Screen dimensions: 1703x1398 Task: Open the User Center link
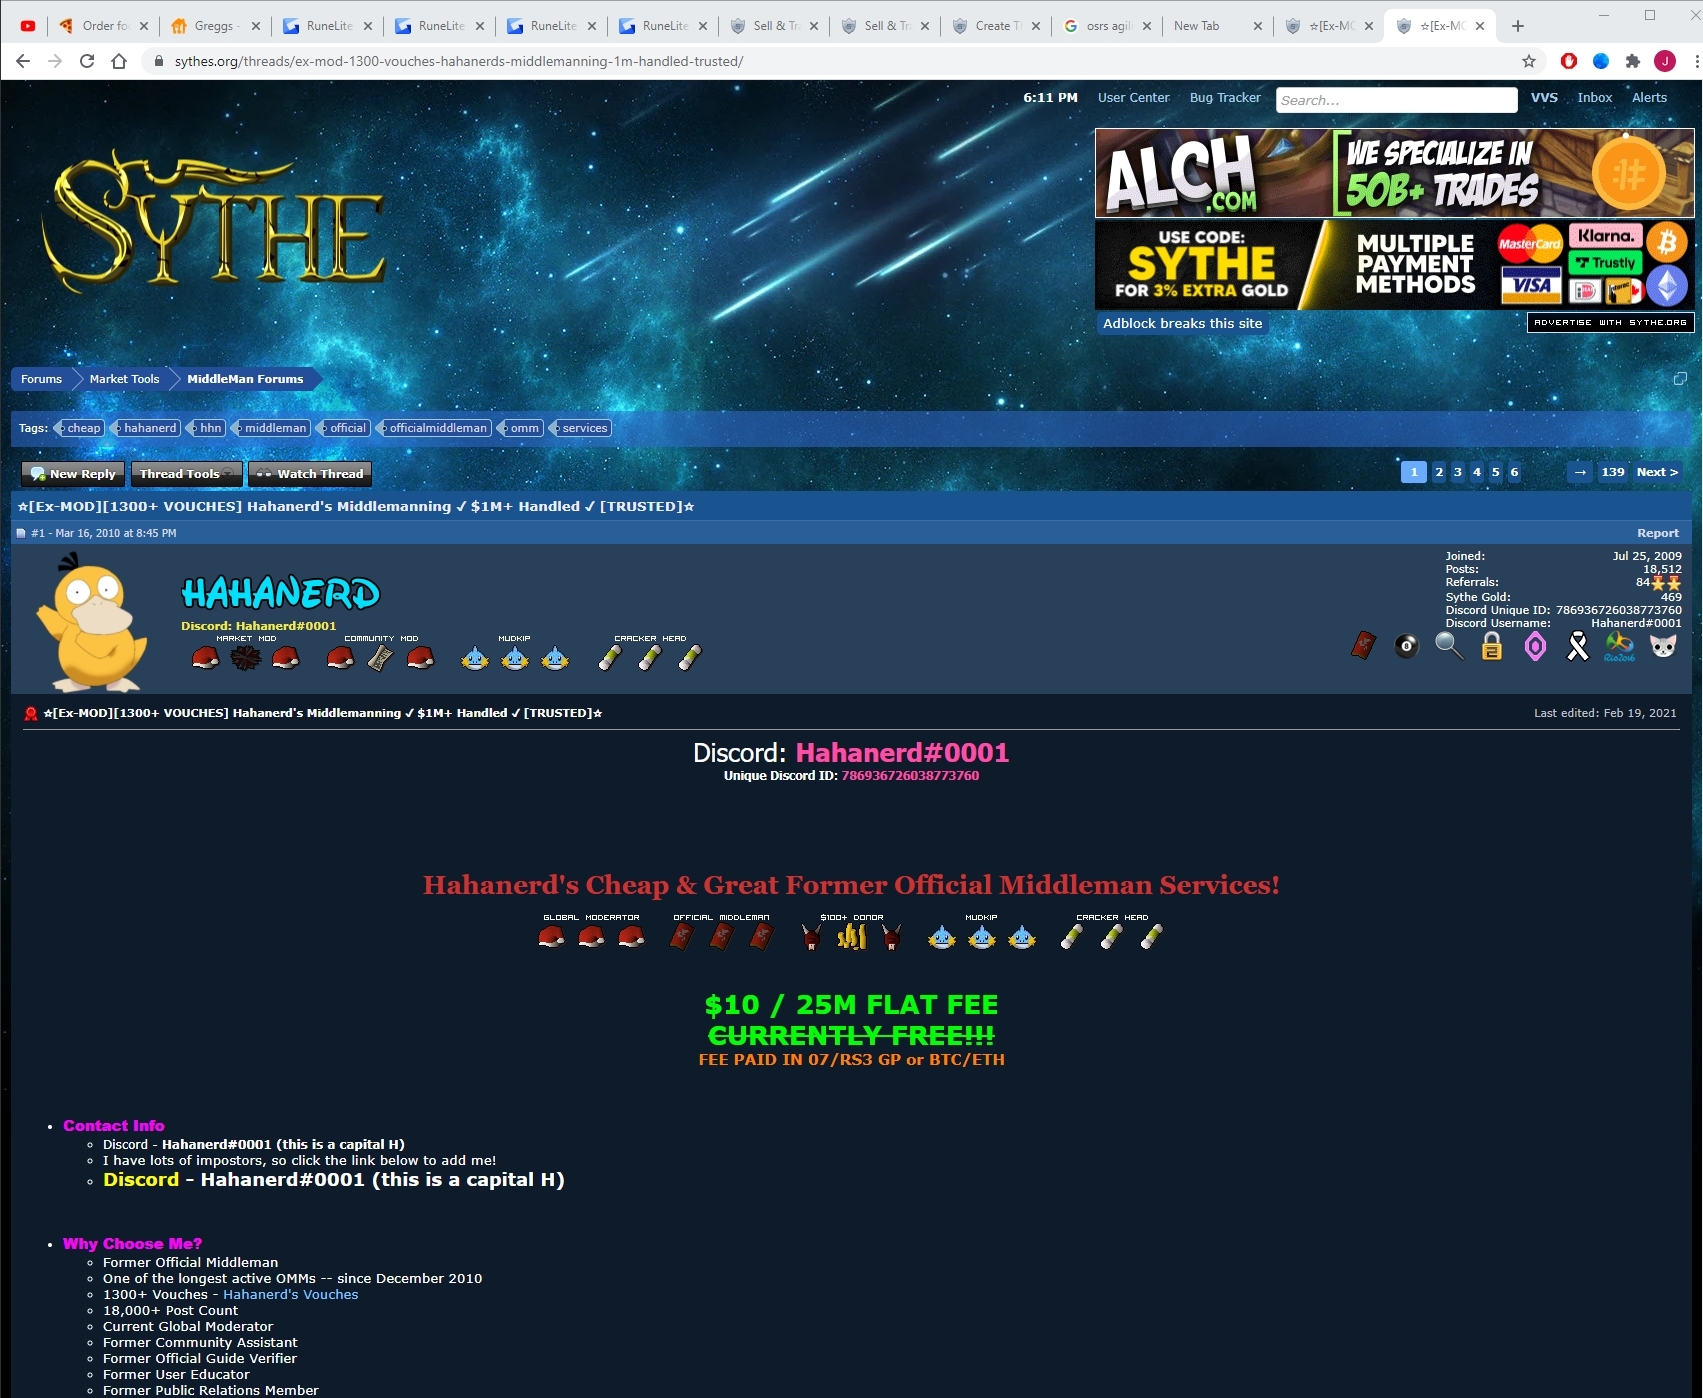1133,98
